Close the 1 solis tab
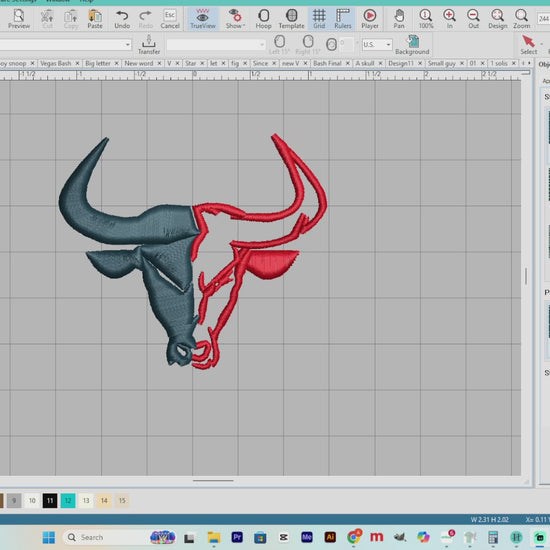Viewport: 550px width, 550px height. coord(514,63)
